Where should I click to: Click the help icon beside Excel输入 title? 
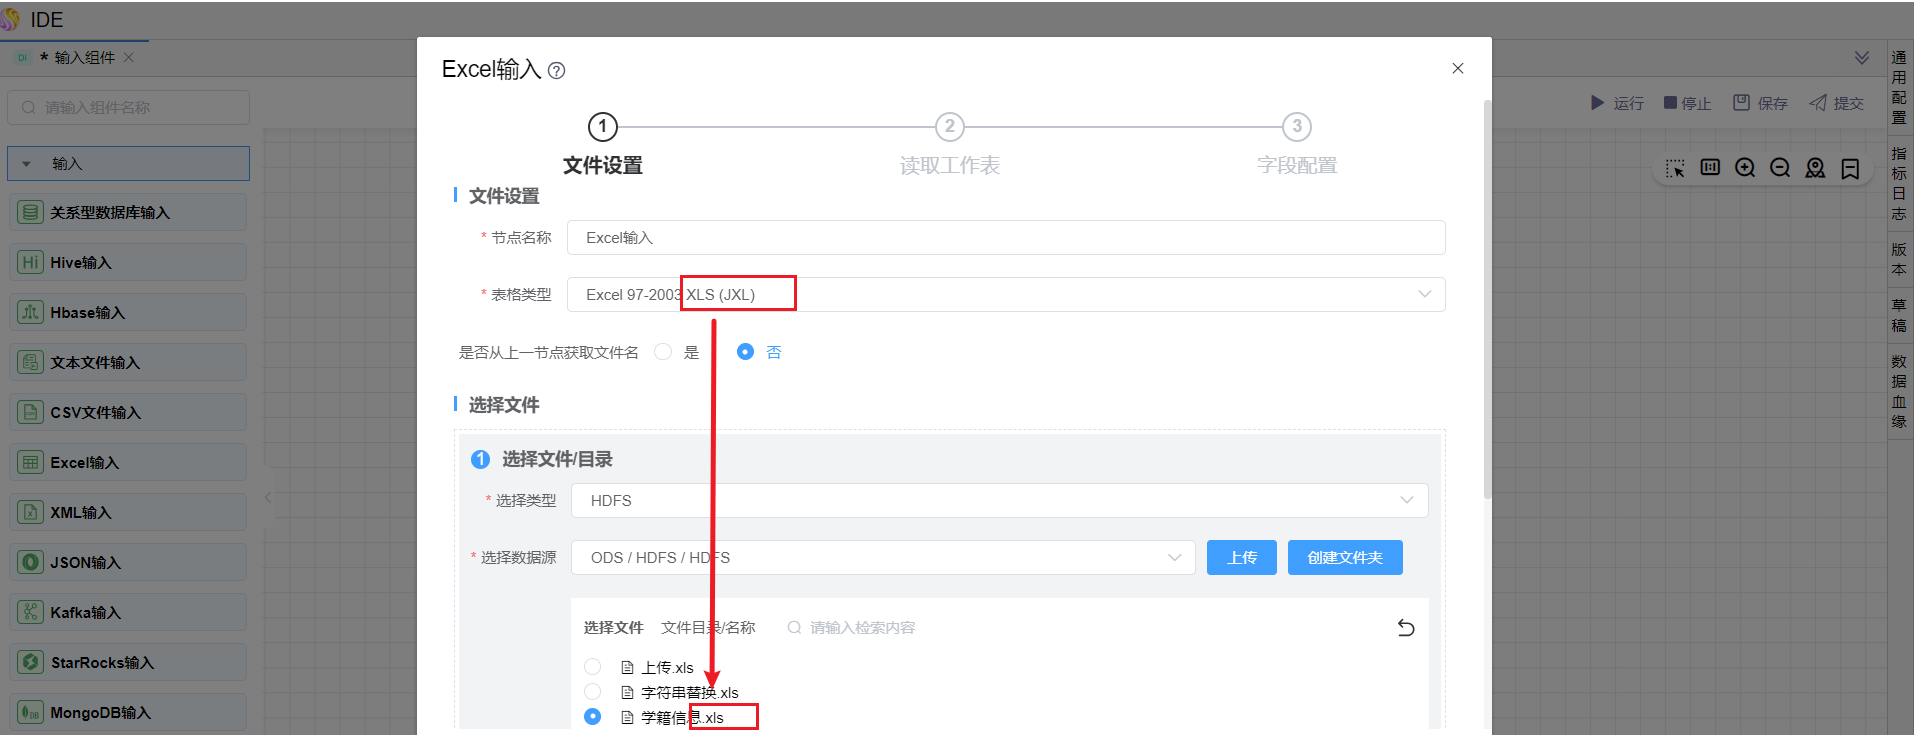(557, 71)
